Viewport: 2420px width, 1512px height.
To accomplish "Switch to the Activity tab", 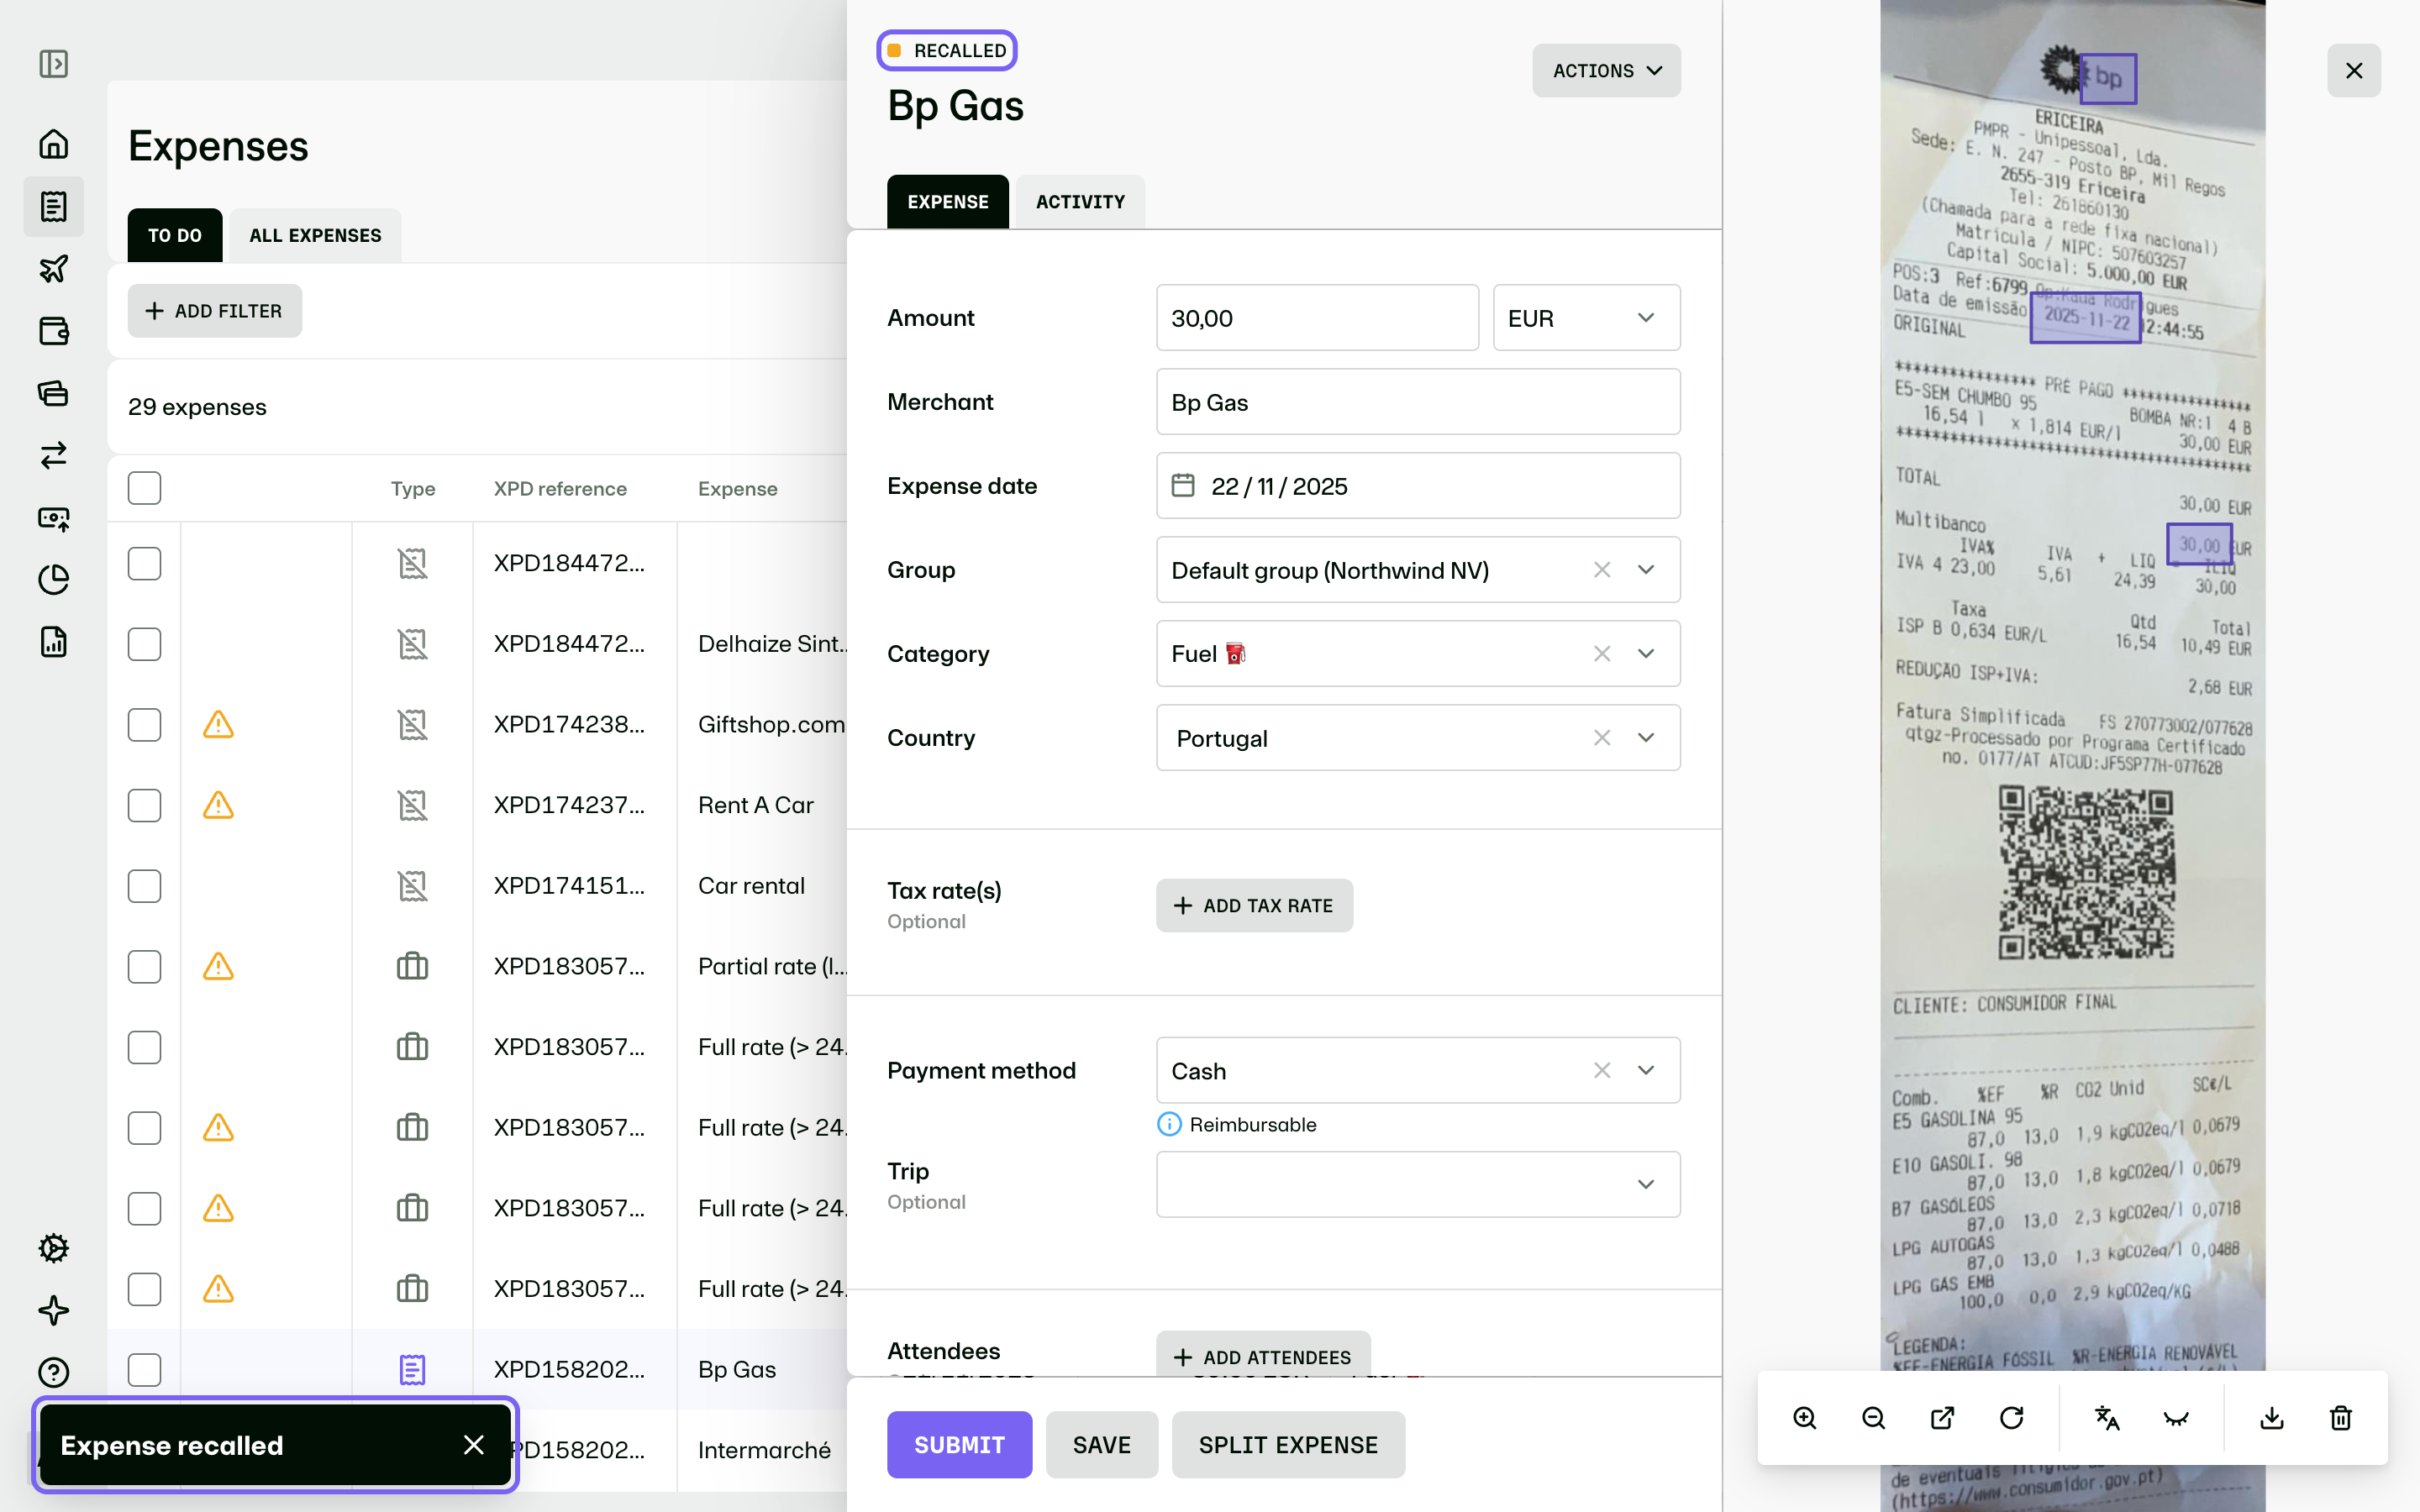I will tap(1080, 202).
